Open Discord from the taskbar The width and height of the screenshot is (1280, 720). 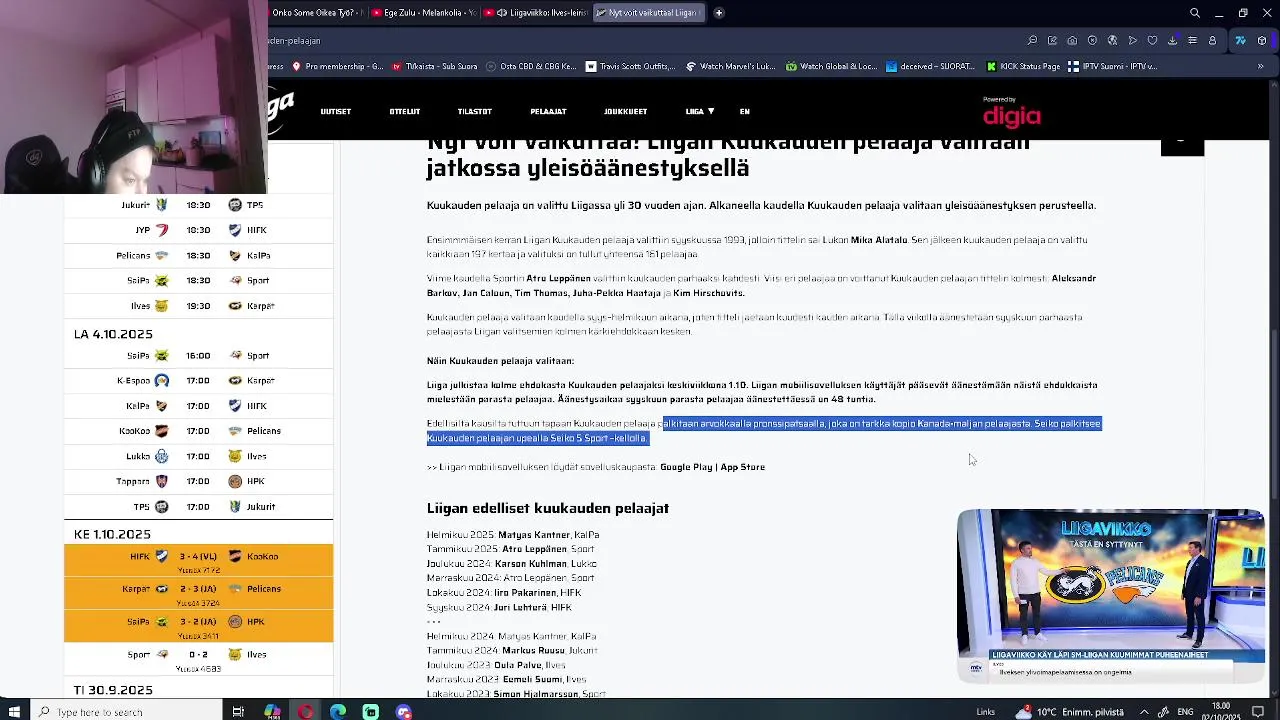pos(403,712)
